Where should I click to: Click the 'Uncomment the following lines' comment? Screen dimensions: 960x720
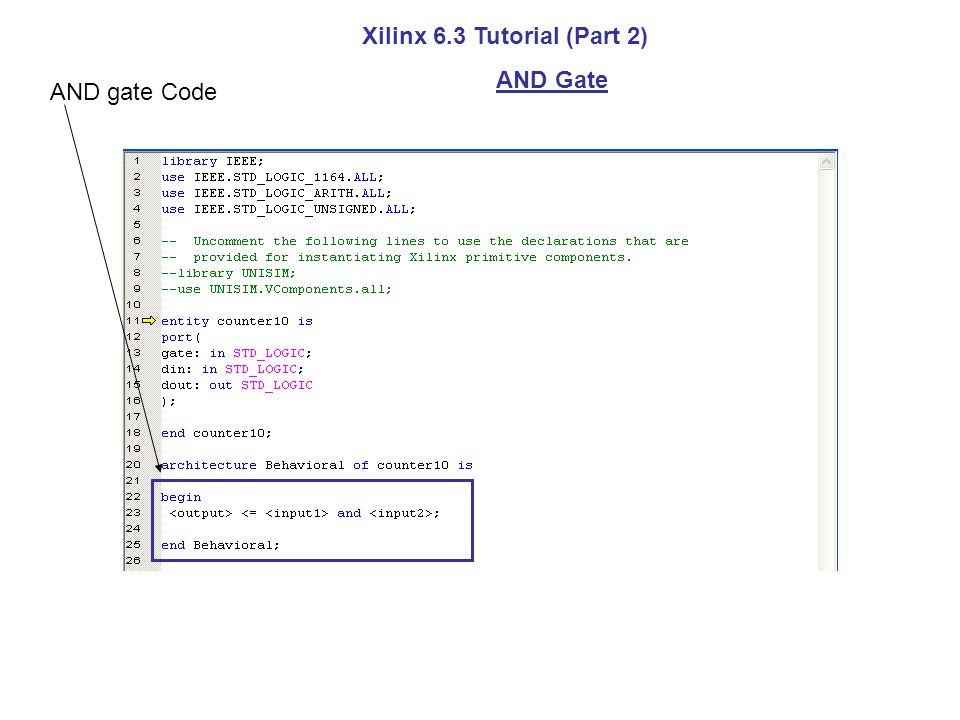tap(425, 241)
